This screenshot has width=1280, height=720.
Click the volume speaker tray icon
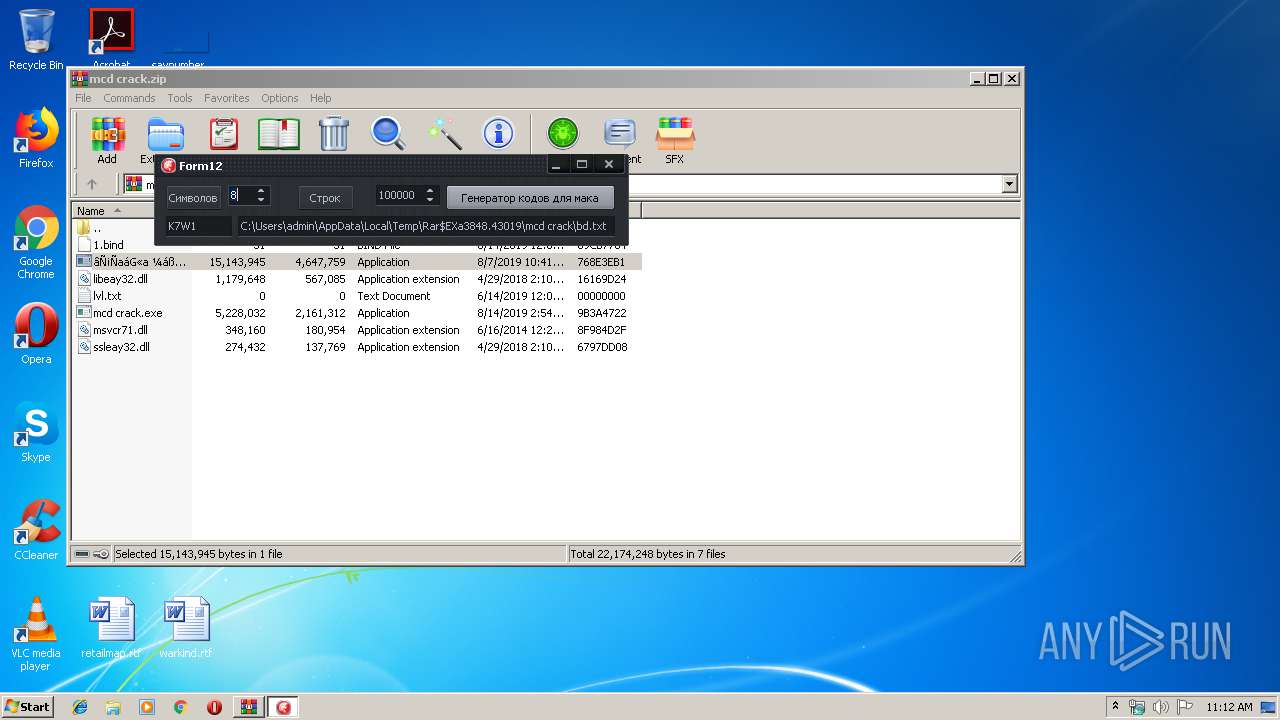click(1161, 707)
